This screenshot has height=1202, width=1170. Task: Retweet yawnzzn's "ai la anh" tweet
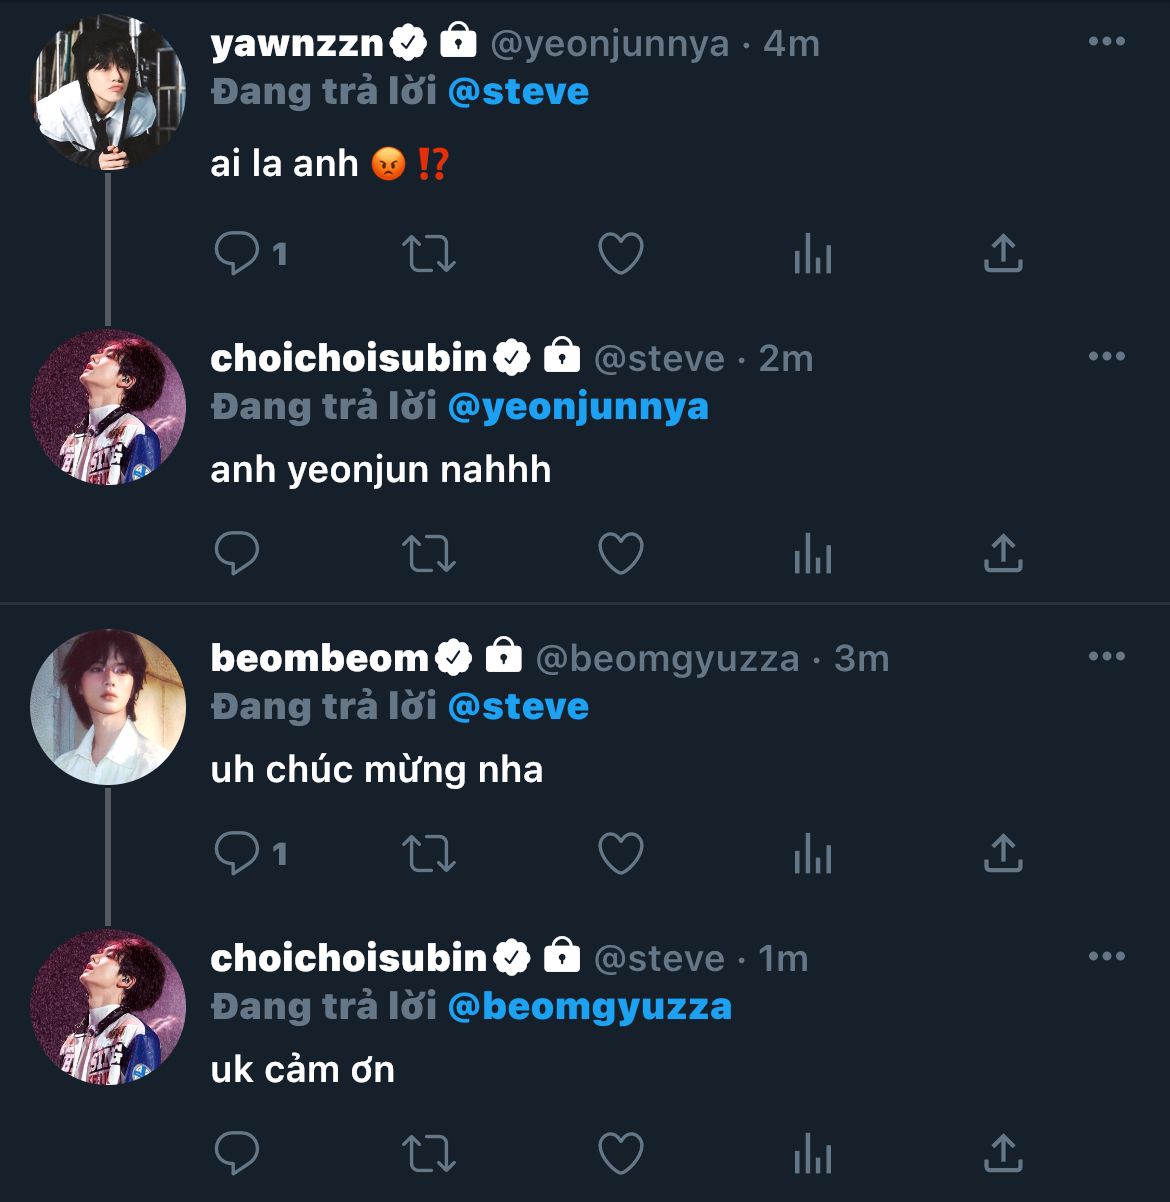428,254
